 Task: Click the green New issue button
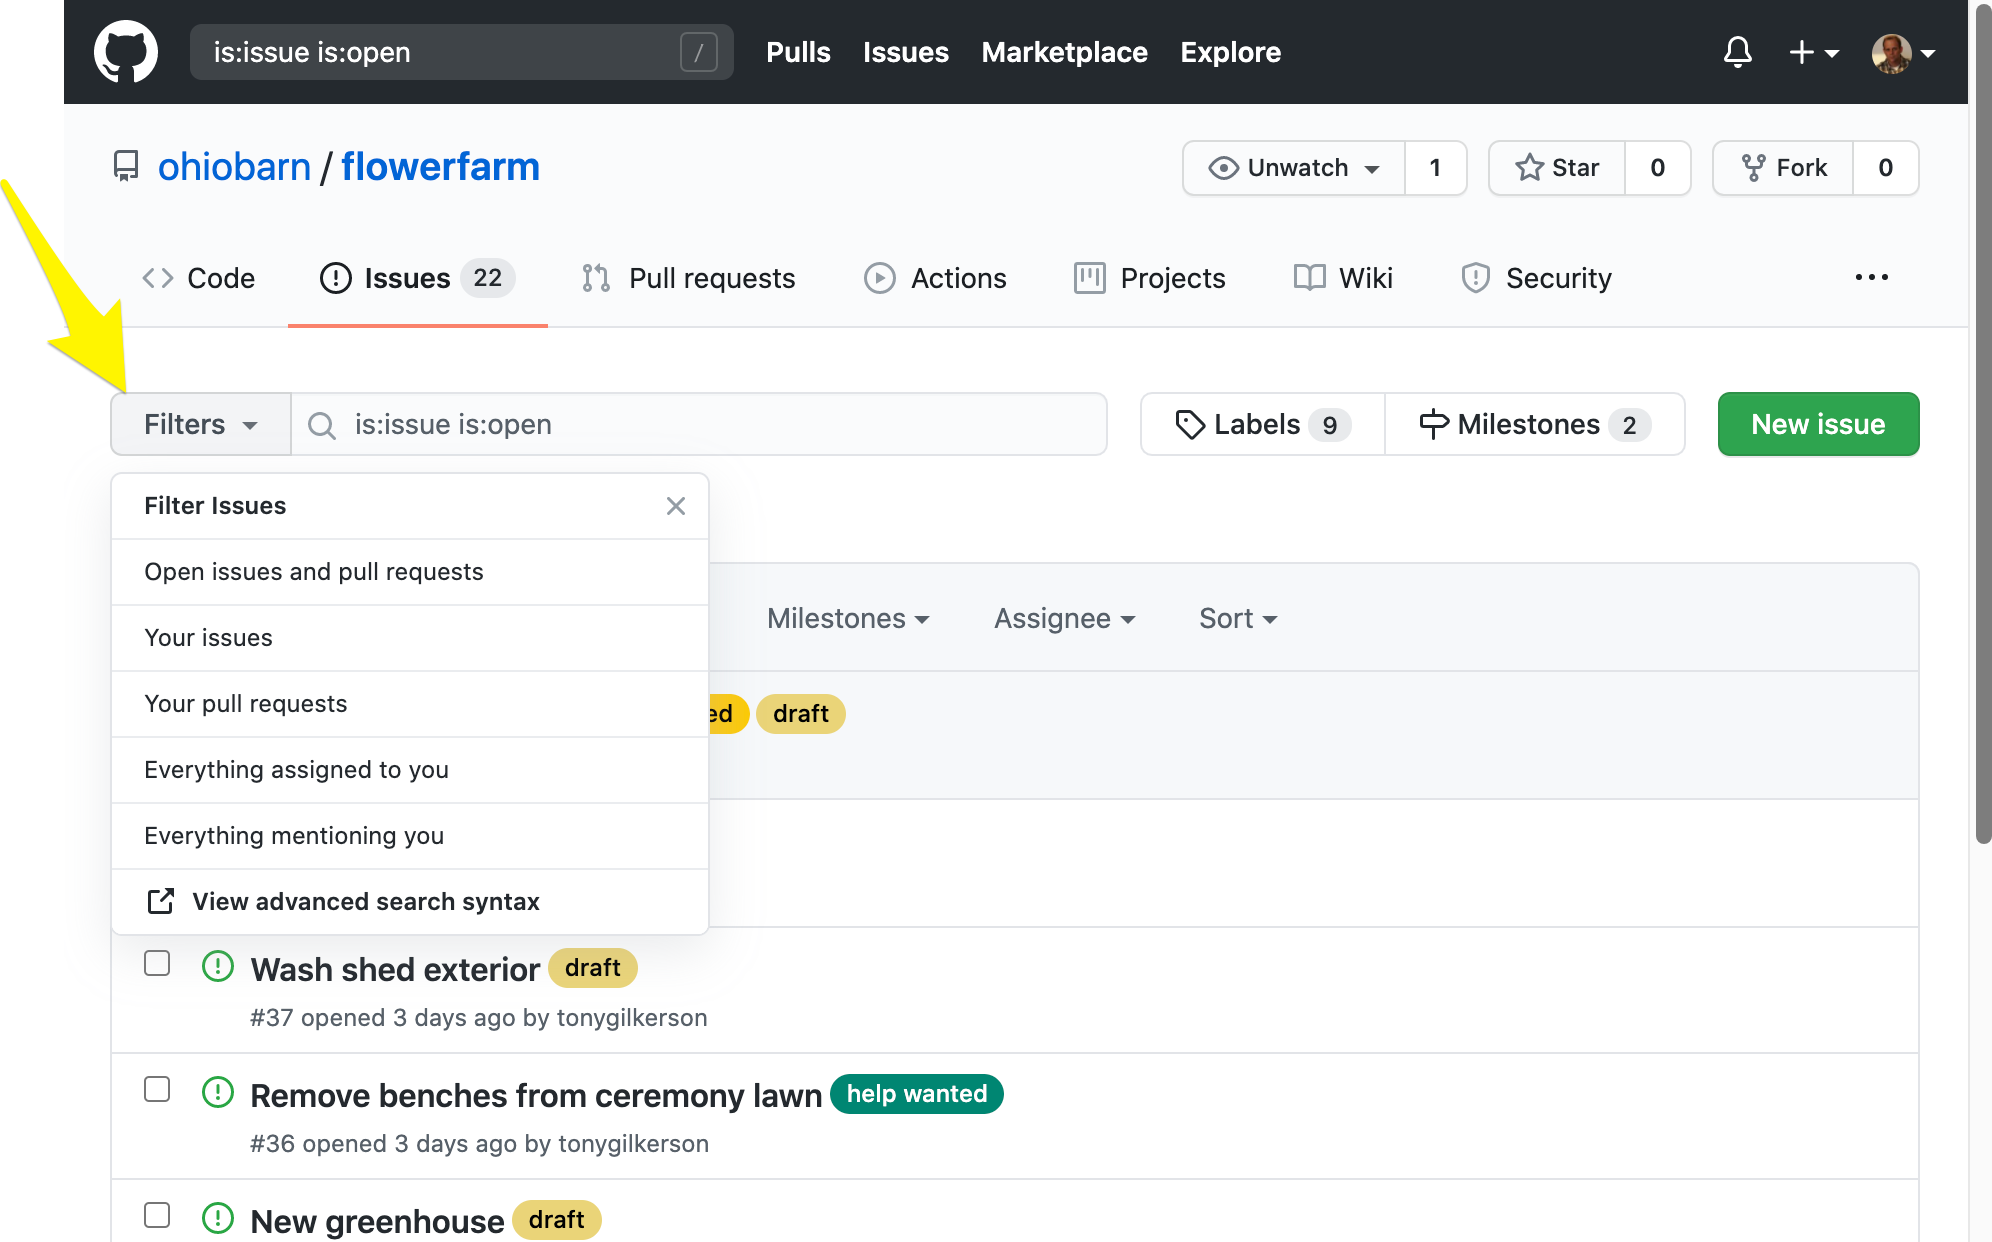(1818, 424)
